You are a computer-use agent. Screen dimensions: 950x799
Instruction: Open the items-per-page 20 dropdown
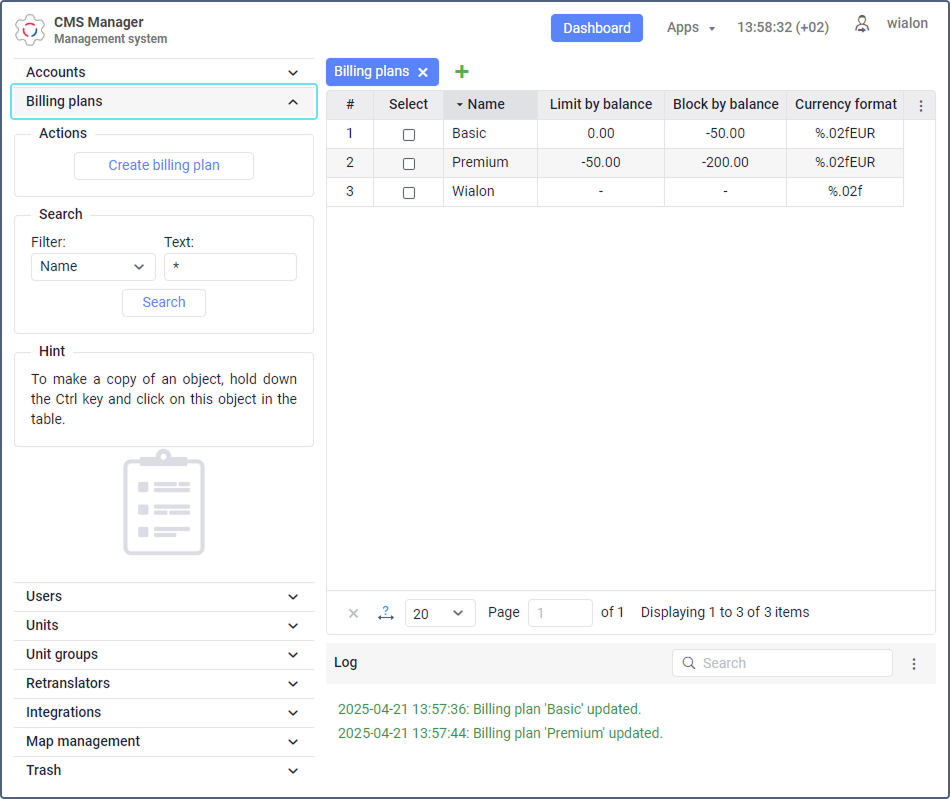point(440,613)
